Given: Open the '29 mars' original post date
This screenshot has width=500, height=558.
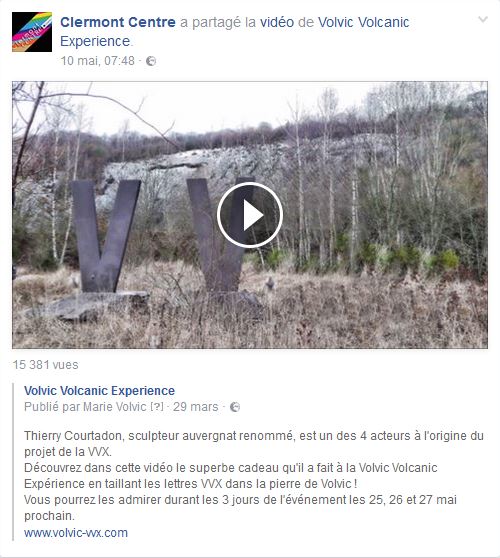Looking at the screenshot, I should tap(195, 407).
